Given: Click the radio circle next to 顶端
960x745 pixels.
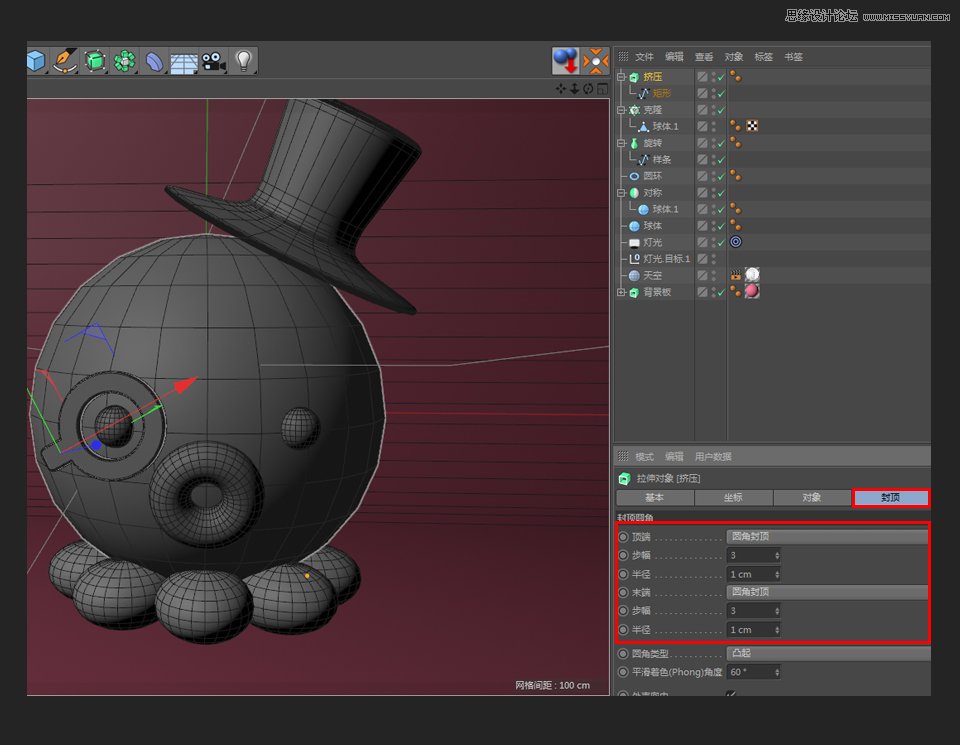Looking at the screenshot, I should tap(624, 537).
